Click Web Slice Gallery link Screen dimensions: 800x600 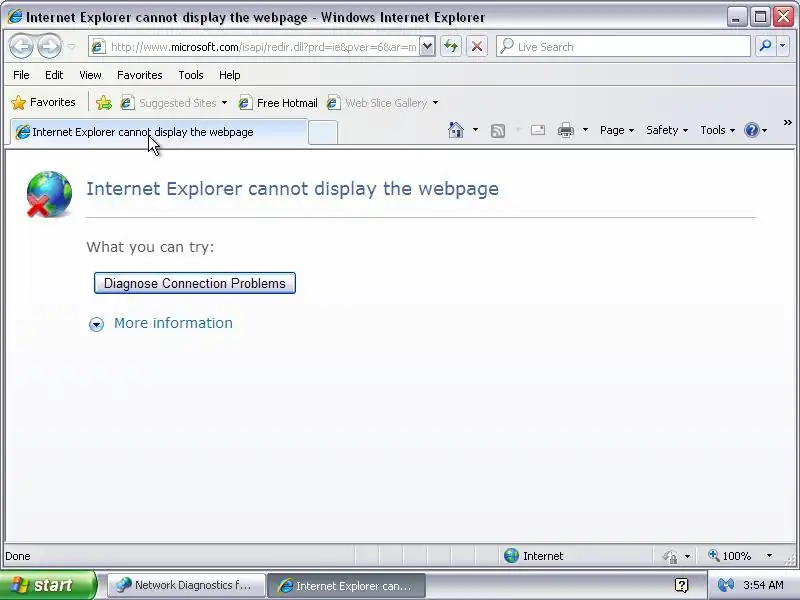386,103
